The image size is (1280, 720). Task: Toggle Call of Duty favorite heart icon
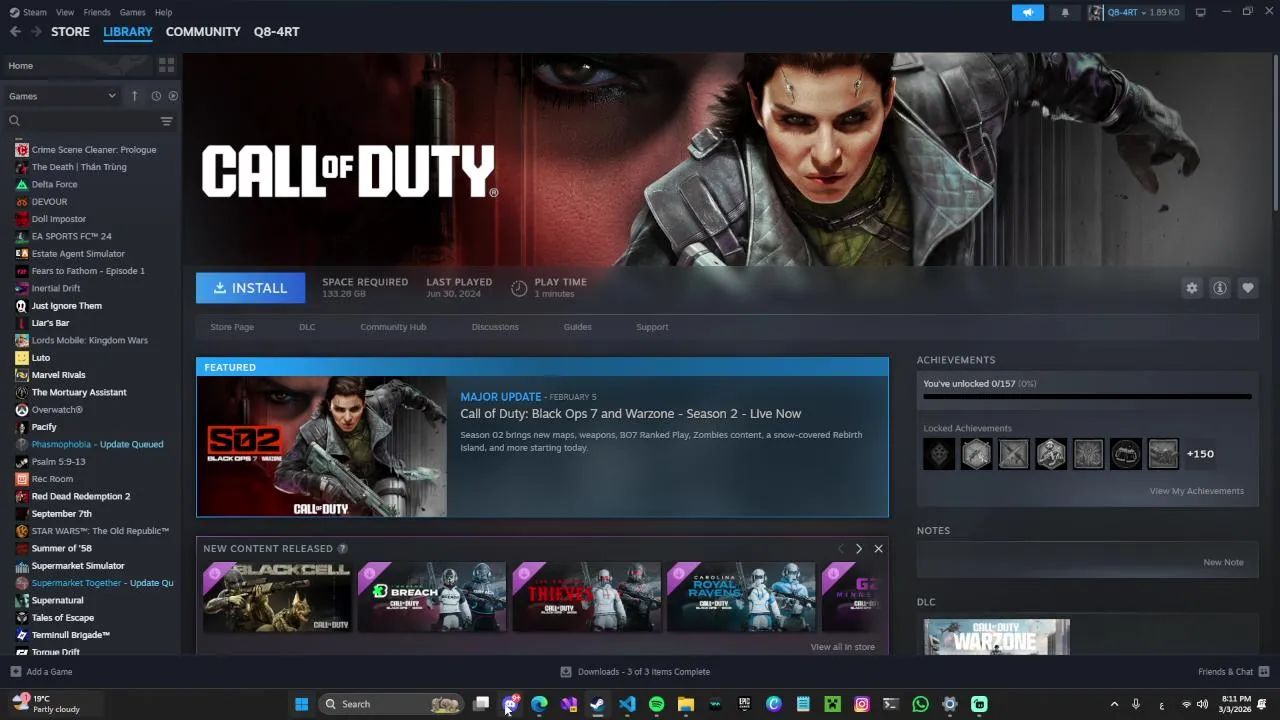(x=1248, y=288)
